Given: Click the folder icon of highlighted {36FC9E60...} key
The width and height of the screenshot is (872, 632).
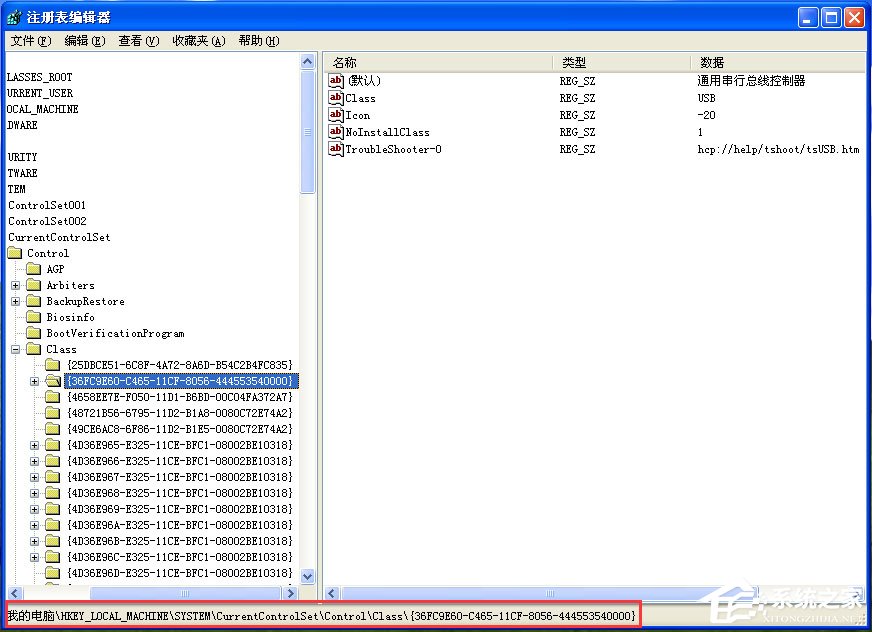Looking at the screenshot, I should [53, 381].
